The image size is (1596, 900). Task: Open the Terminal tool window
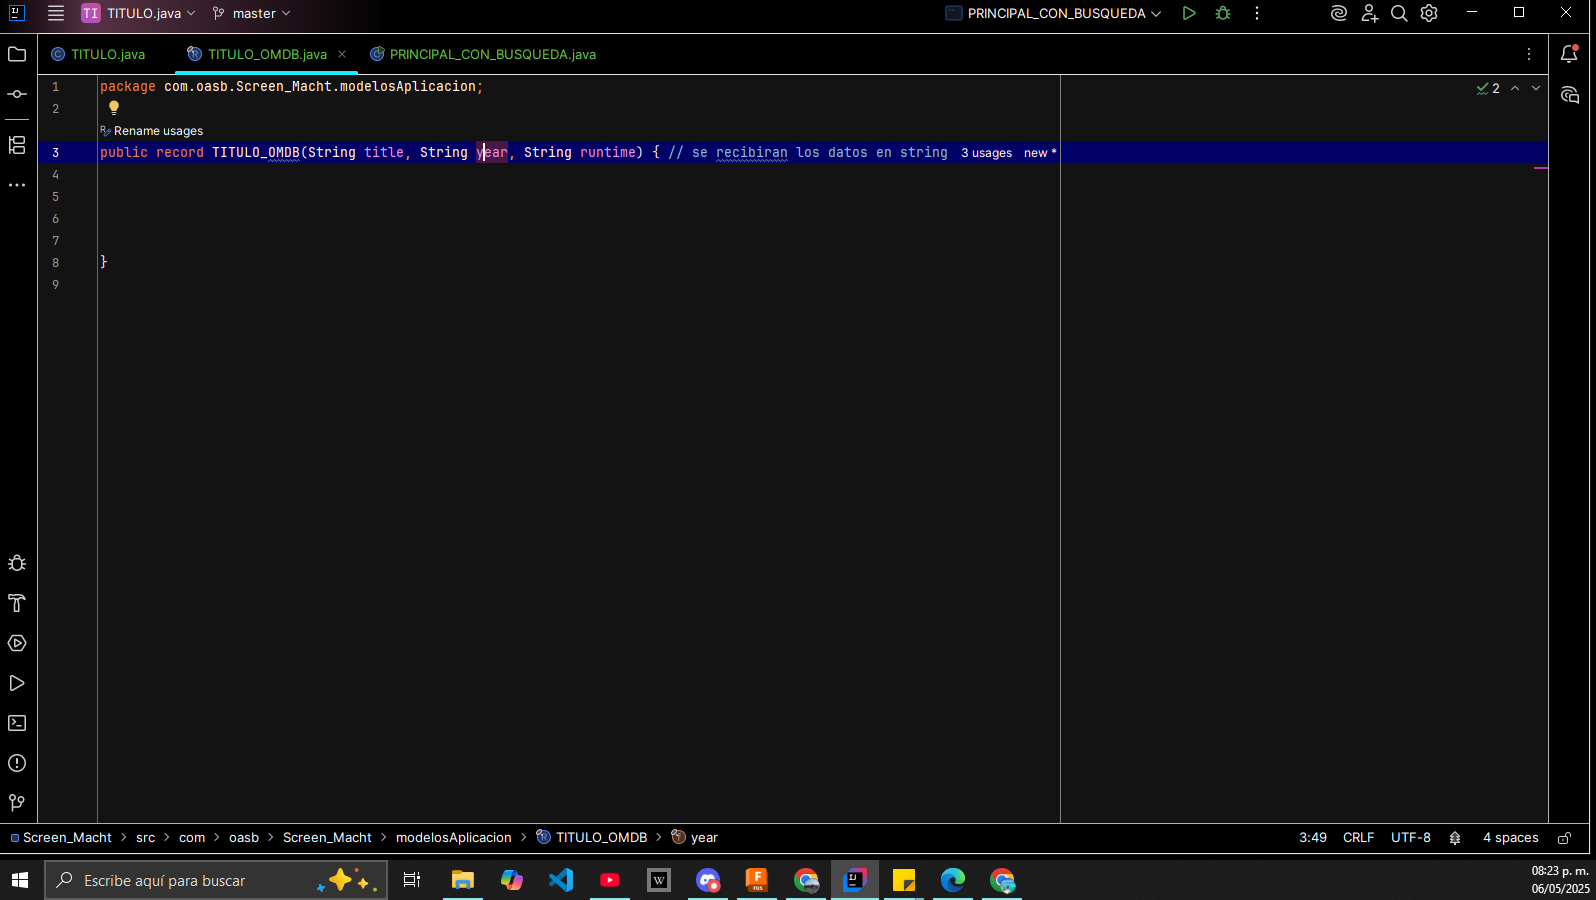click(x=17, y=723)
